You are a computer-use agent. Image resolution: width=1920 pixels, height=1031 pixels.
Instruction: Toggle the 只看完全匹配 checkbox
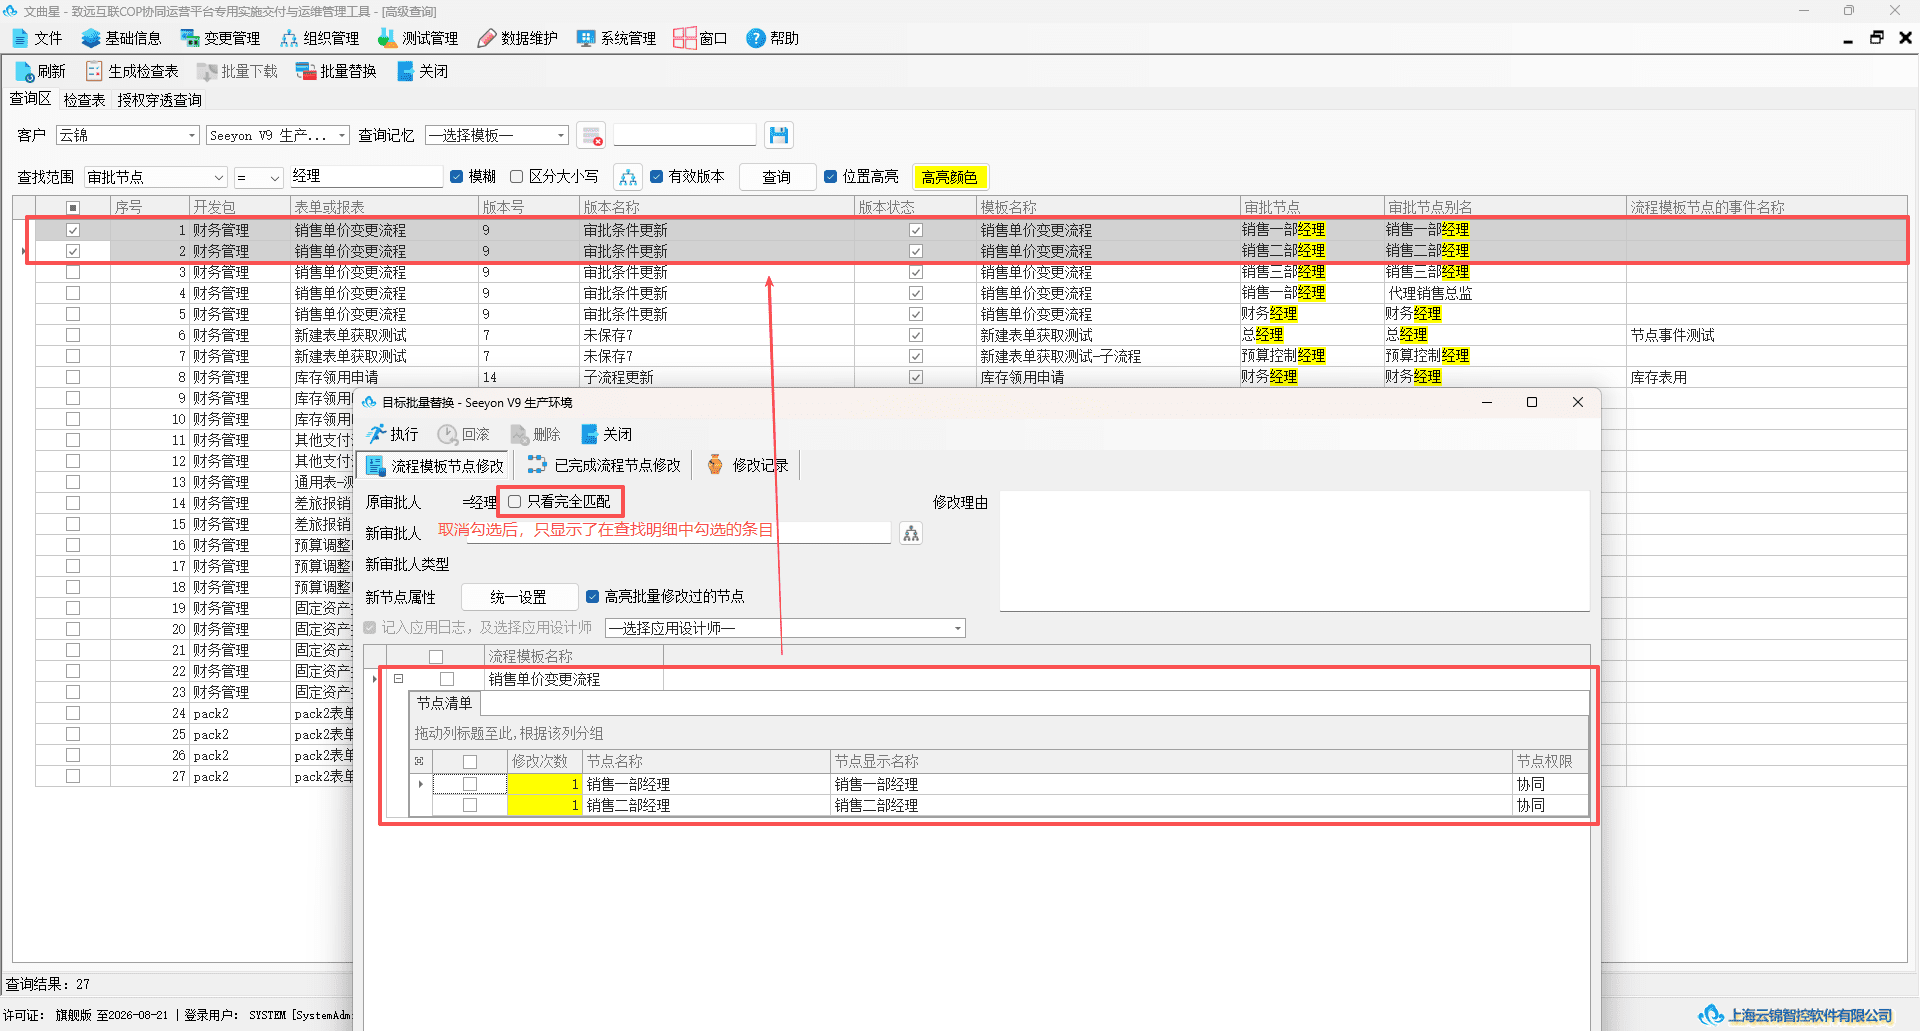coord(515,502)
